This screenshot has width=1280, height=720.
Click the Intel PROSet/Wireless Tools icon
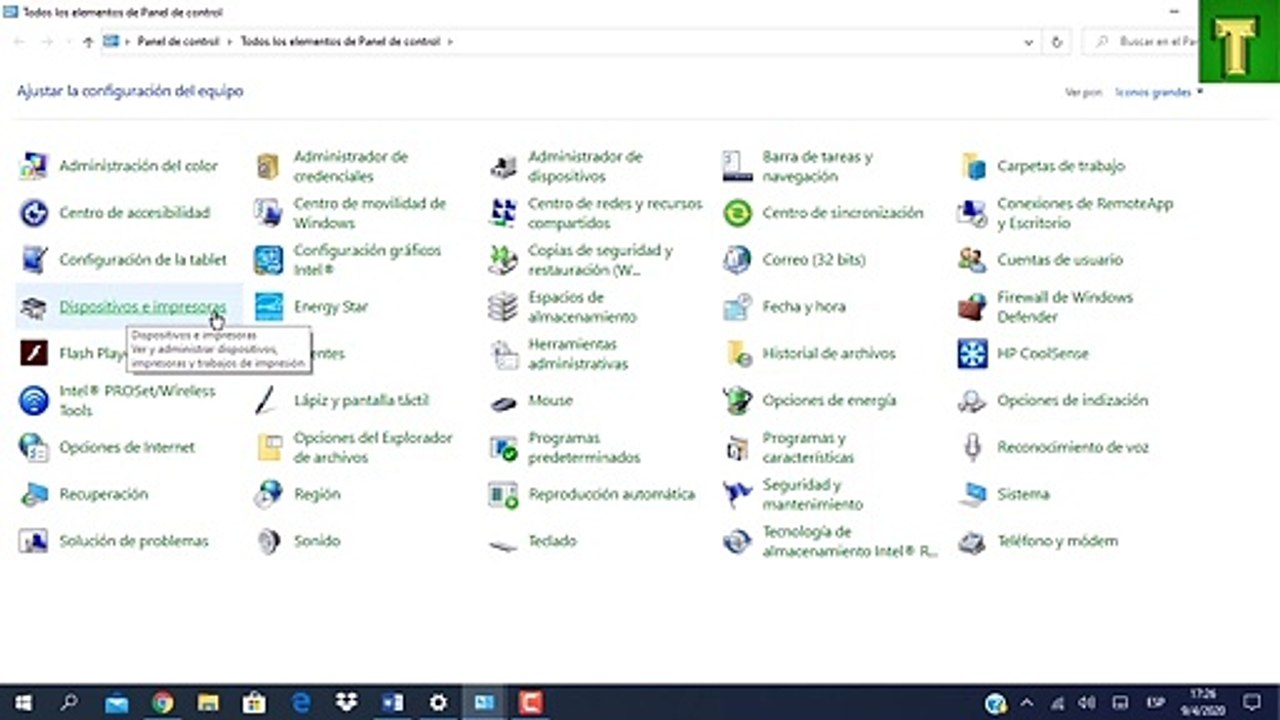[x=34, y=400]
